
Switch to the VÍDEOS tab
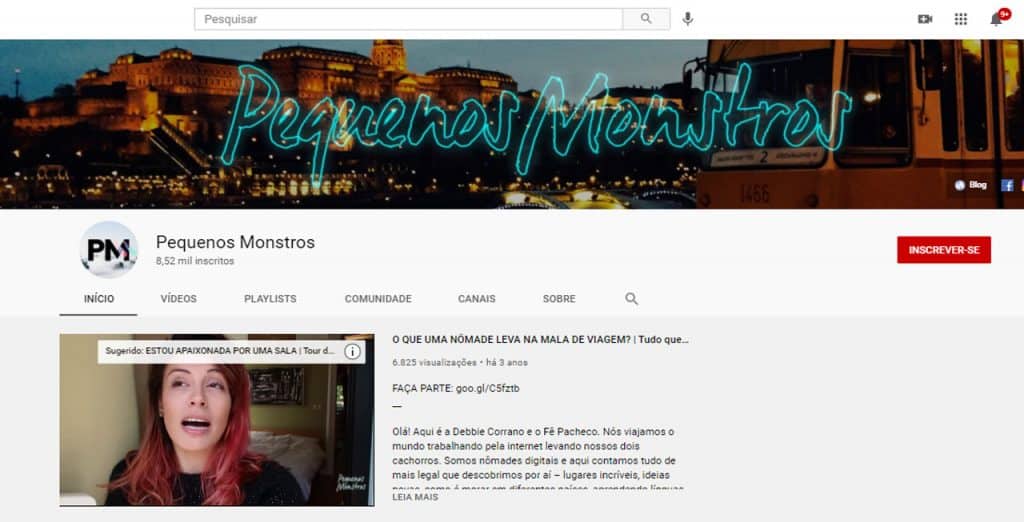(x=178, y=299)
